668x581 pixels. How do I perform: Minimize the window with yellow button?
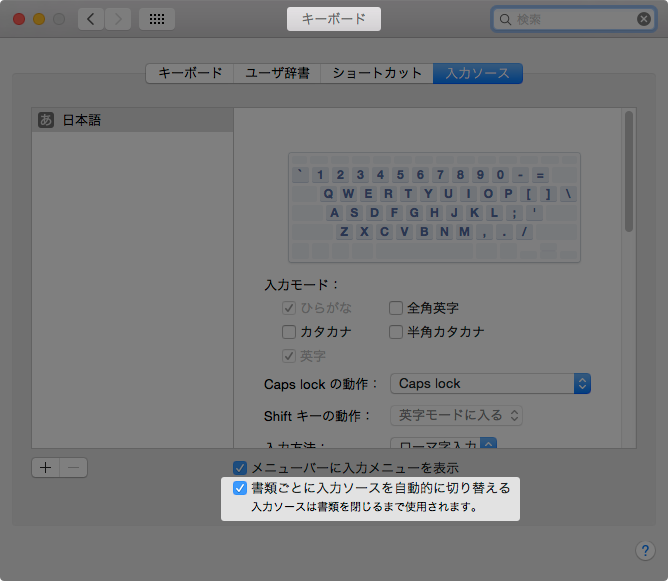(39, 19)
